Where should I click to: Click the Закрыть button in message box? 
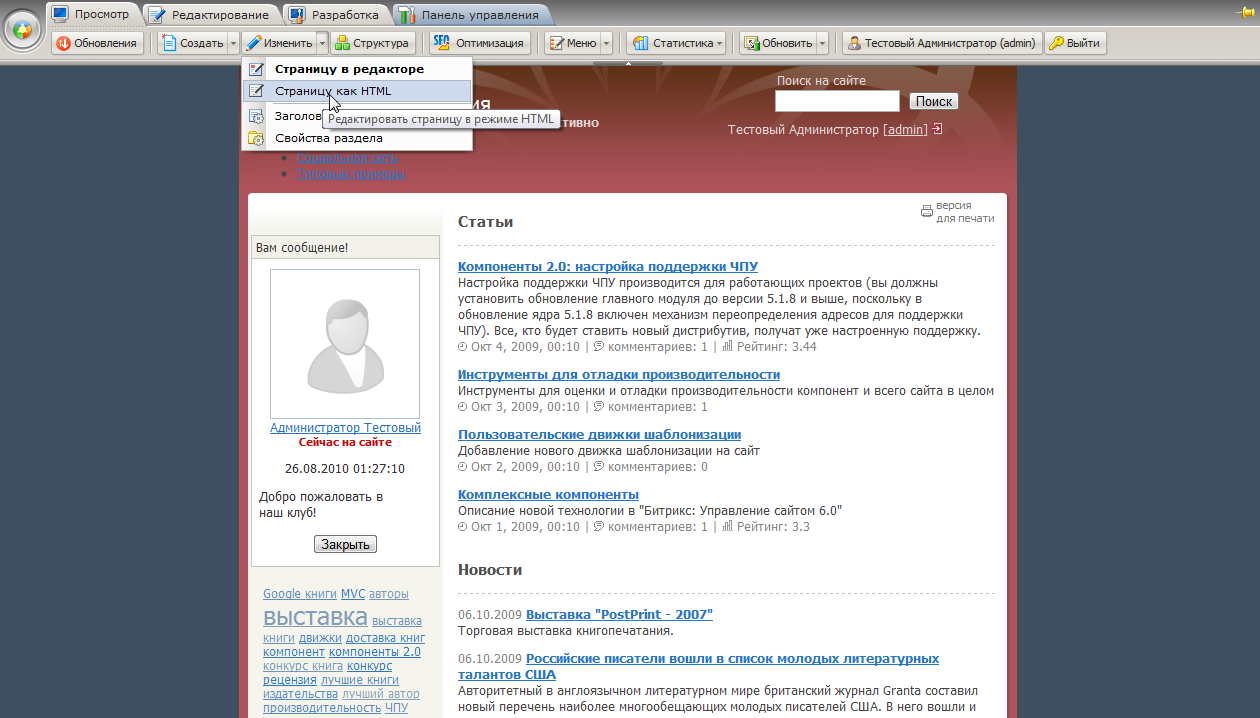(x=345, y=545)
